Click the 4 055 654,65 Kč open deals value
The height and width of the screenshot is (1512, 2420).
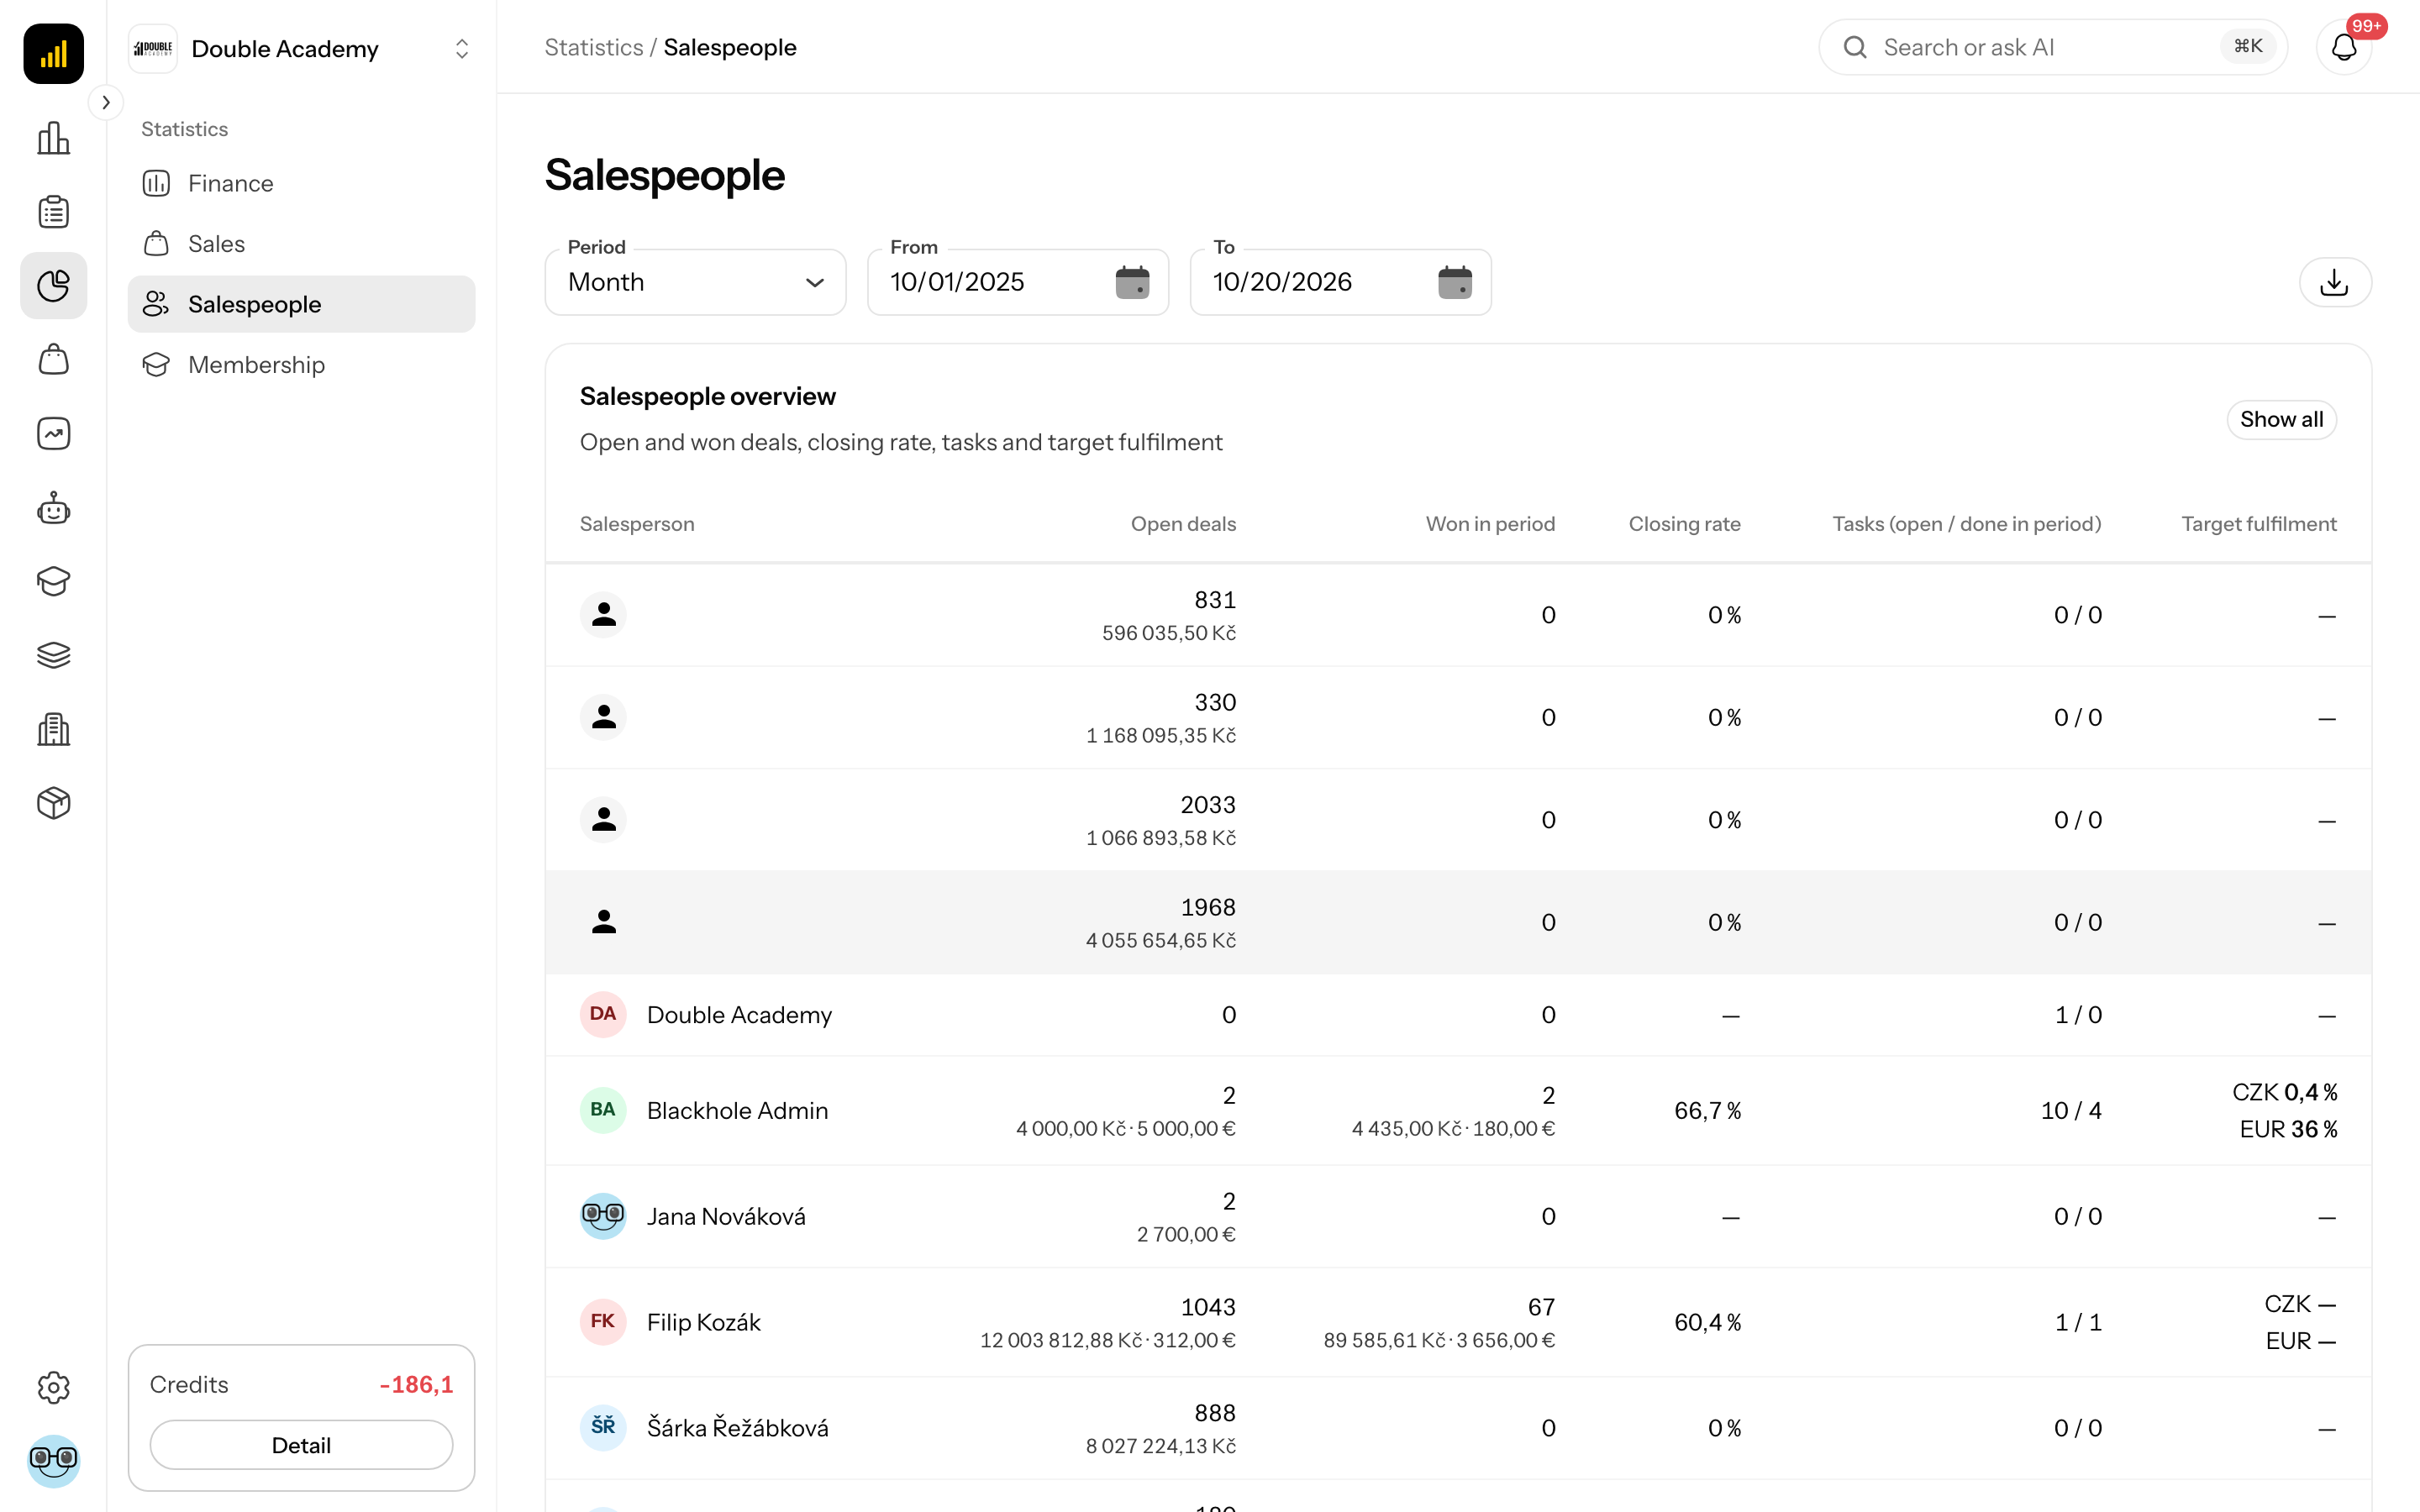tap(1160, 940)
